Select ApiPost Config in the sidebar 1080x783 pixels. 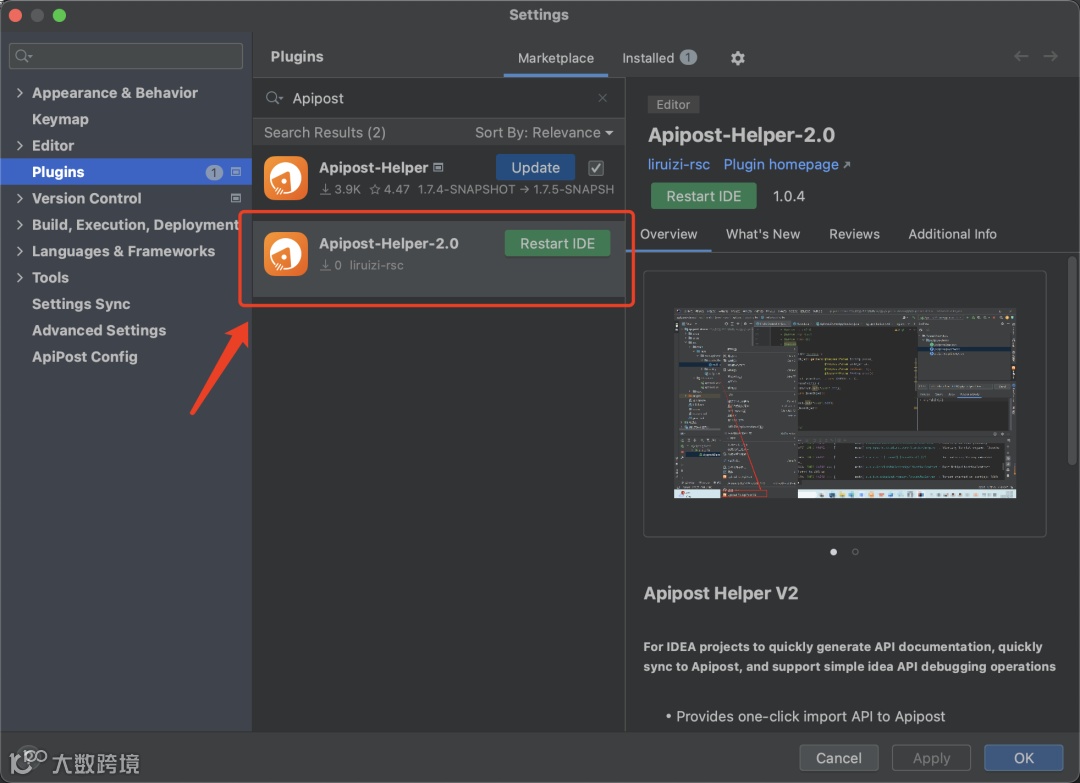85,357
